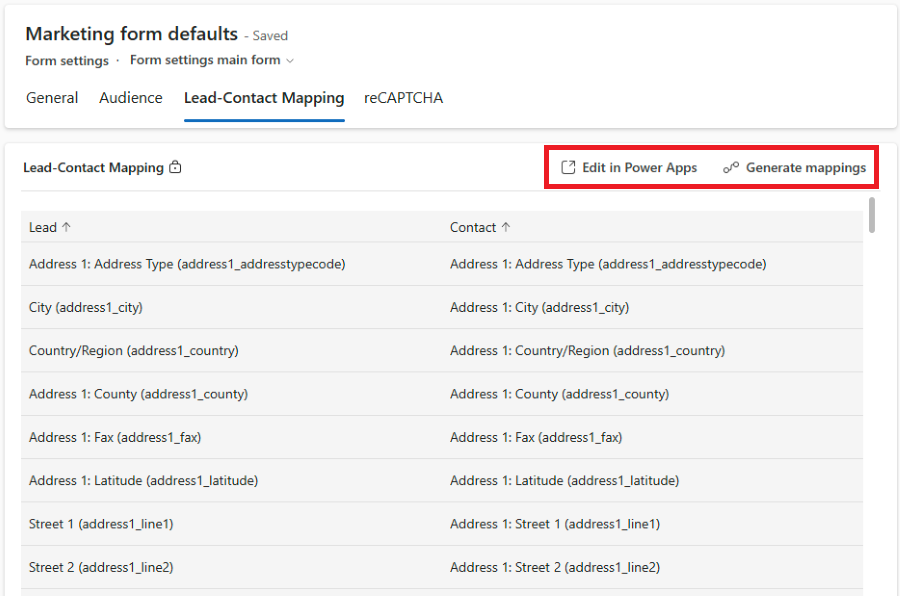Click the sort arrow next to Contact
Image resolution: width=900 pixels, height=596 pixels.
pos(506,227)
